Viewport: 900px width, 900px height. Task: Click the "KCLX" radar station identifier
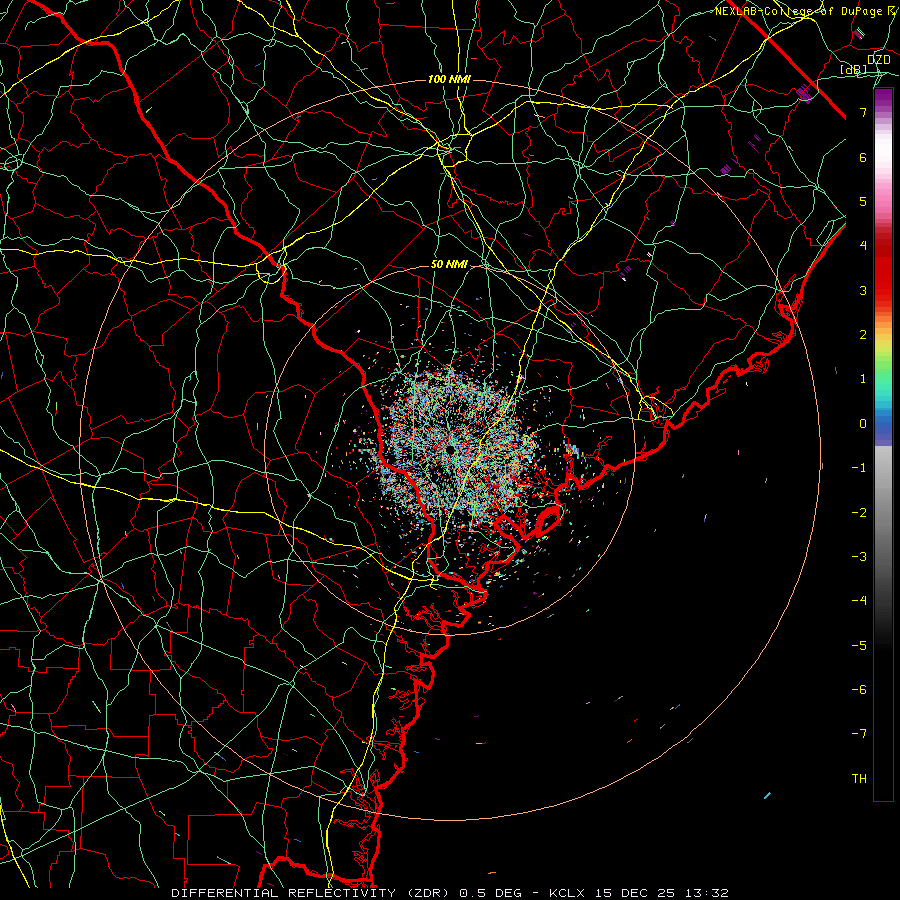tap(568, 893)
